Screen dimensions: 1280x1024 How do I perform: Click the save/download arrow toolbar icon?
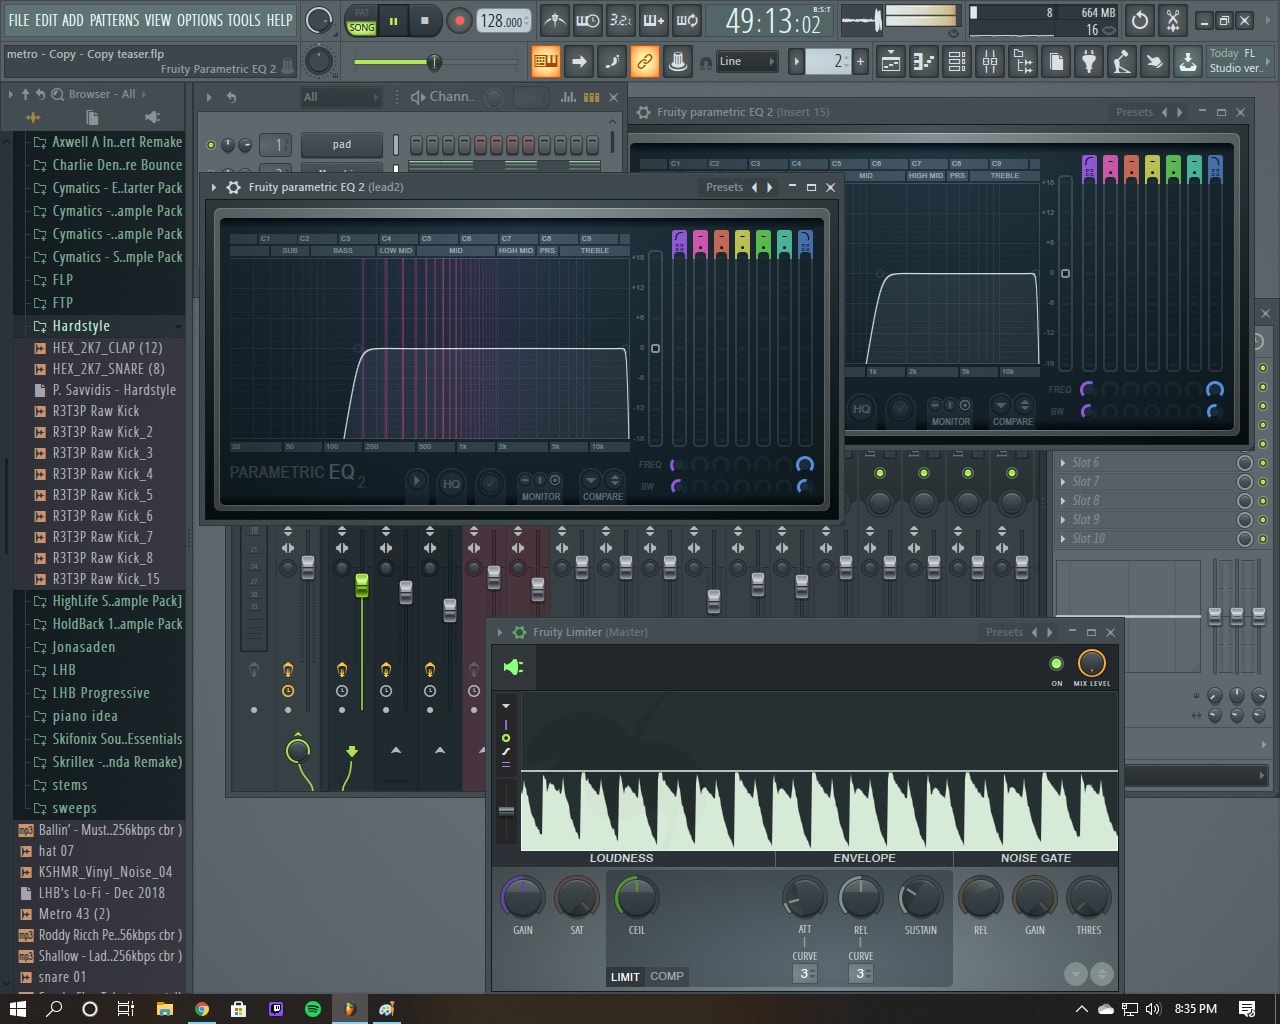(1188, 62)
